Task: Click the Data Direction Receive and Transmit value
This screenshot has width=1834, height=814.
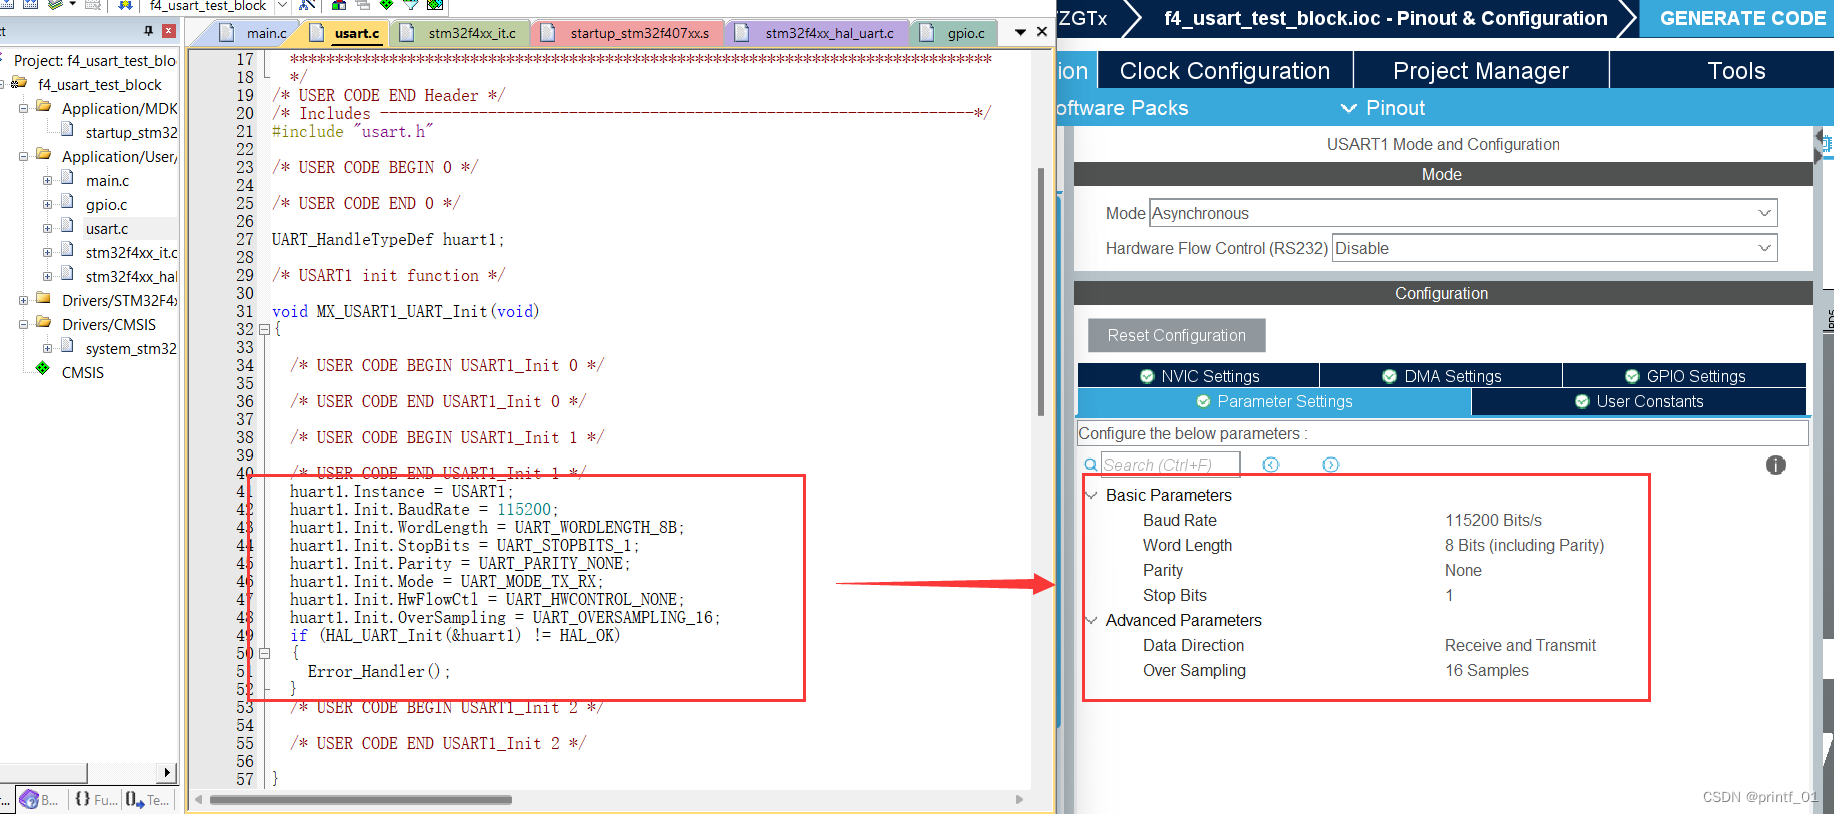Action: point(1520,645)
